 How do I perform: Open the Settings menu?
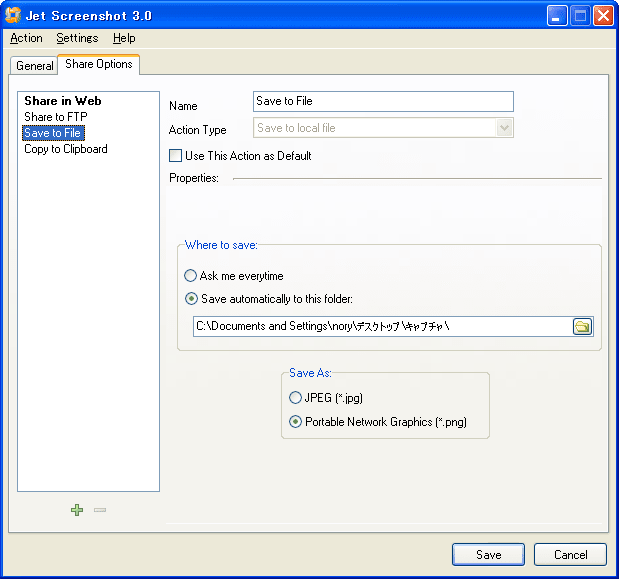coord(77,38)
